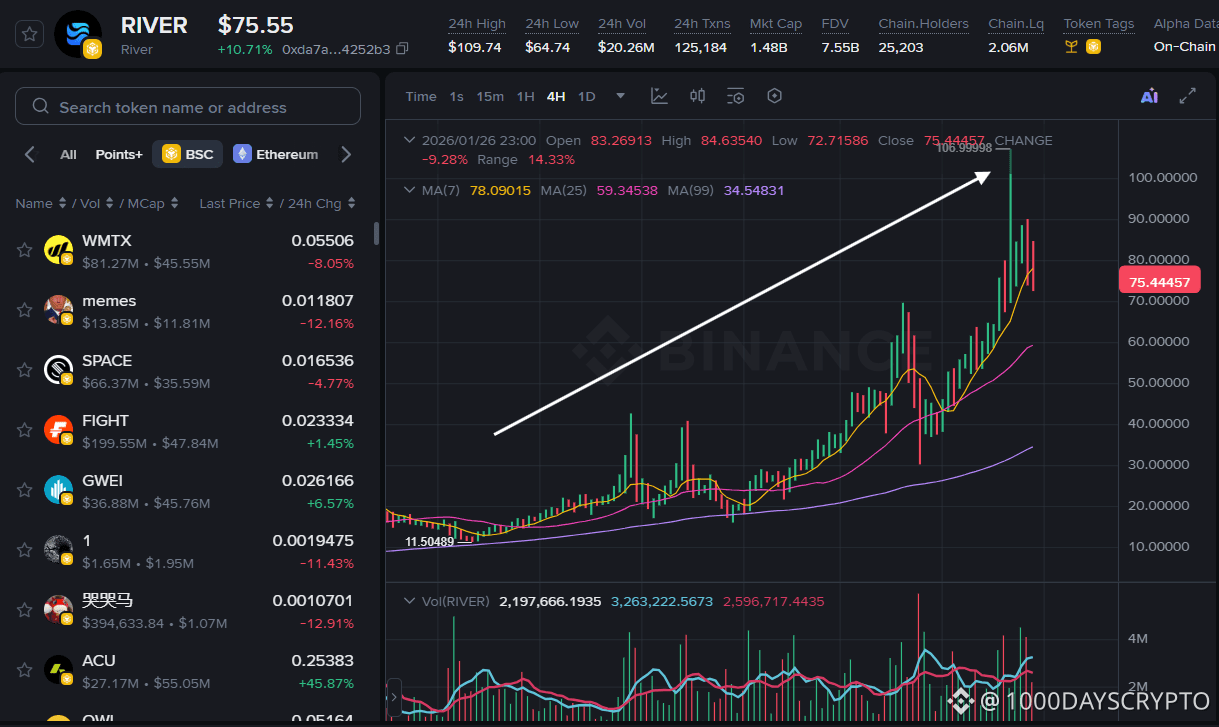This screenshot has height=727, width=1219.
Task: Click the Mkt Cap 1.48B value
Action: pyautogui.click(x=769, y=46)
